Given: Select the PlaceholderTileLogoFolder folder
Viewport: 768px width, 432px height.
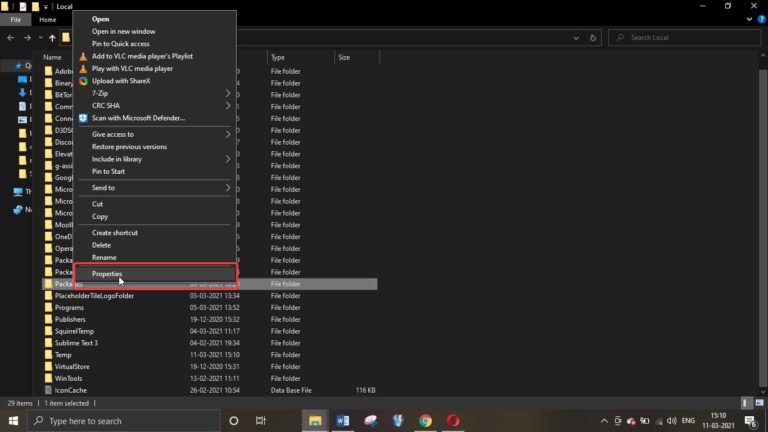Looking at the screenshot, I should coord(94,296).
